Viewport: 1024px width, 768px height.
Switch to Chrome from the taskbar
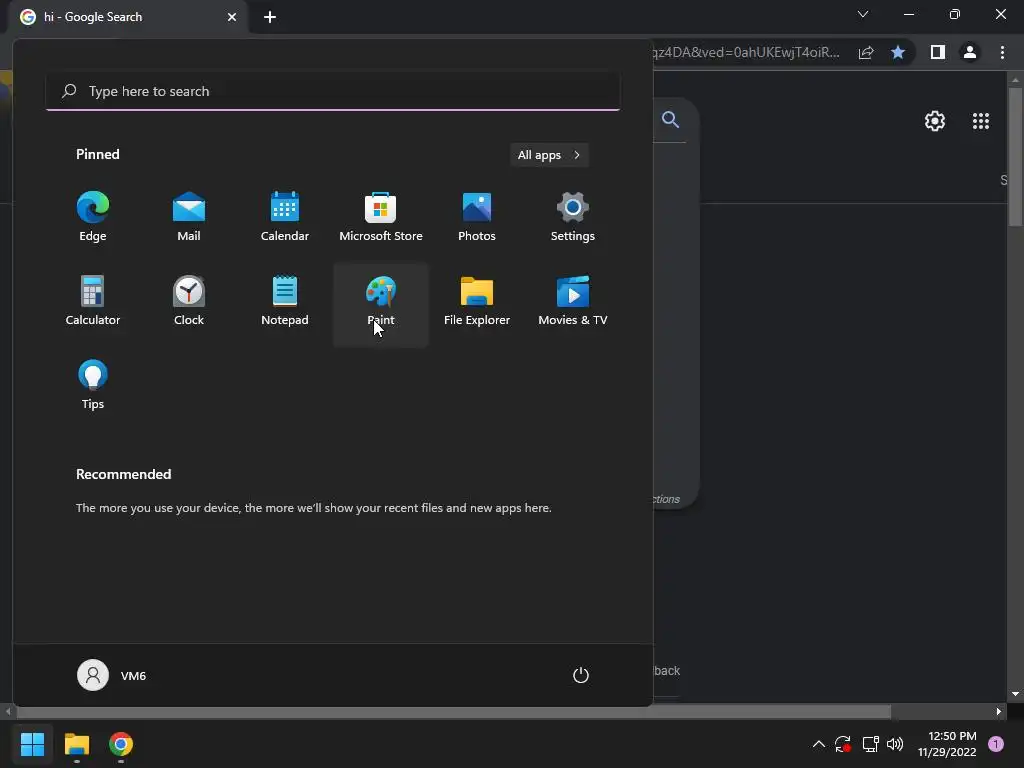point(121,744)
